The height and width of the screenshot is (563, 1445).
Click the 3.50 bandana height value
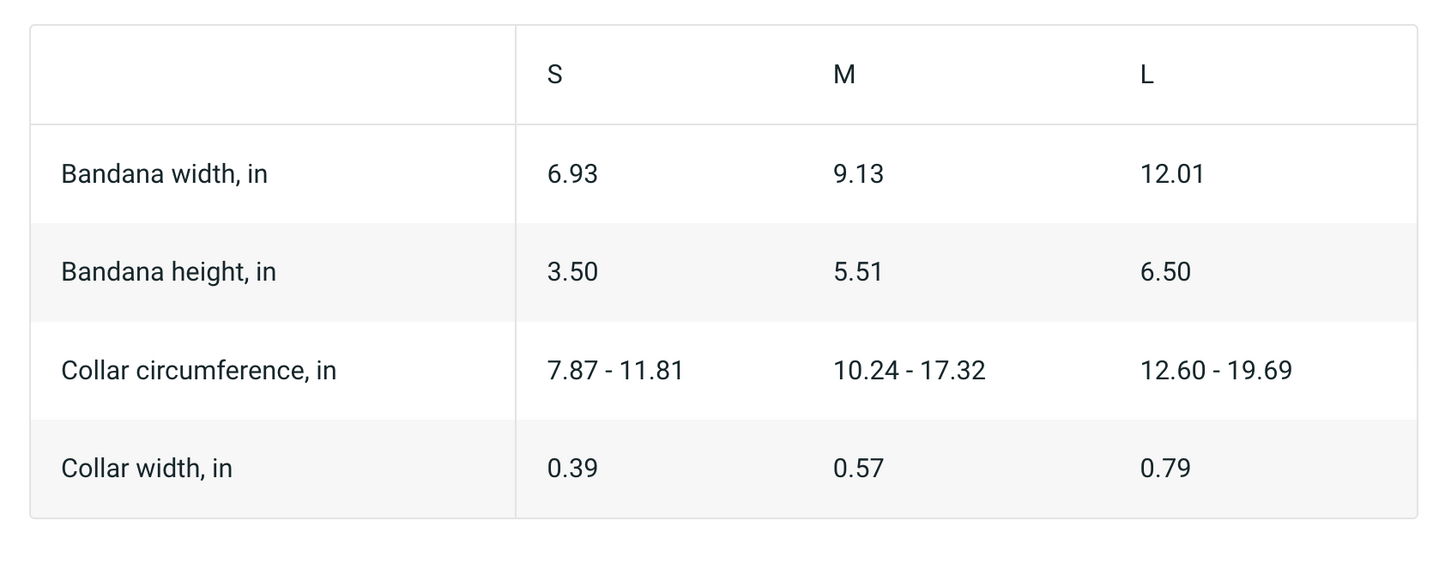coord(572,272)
